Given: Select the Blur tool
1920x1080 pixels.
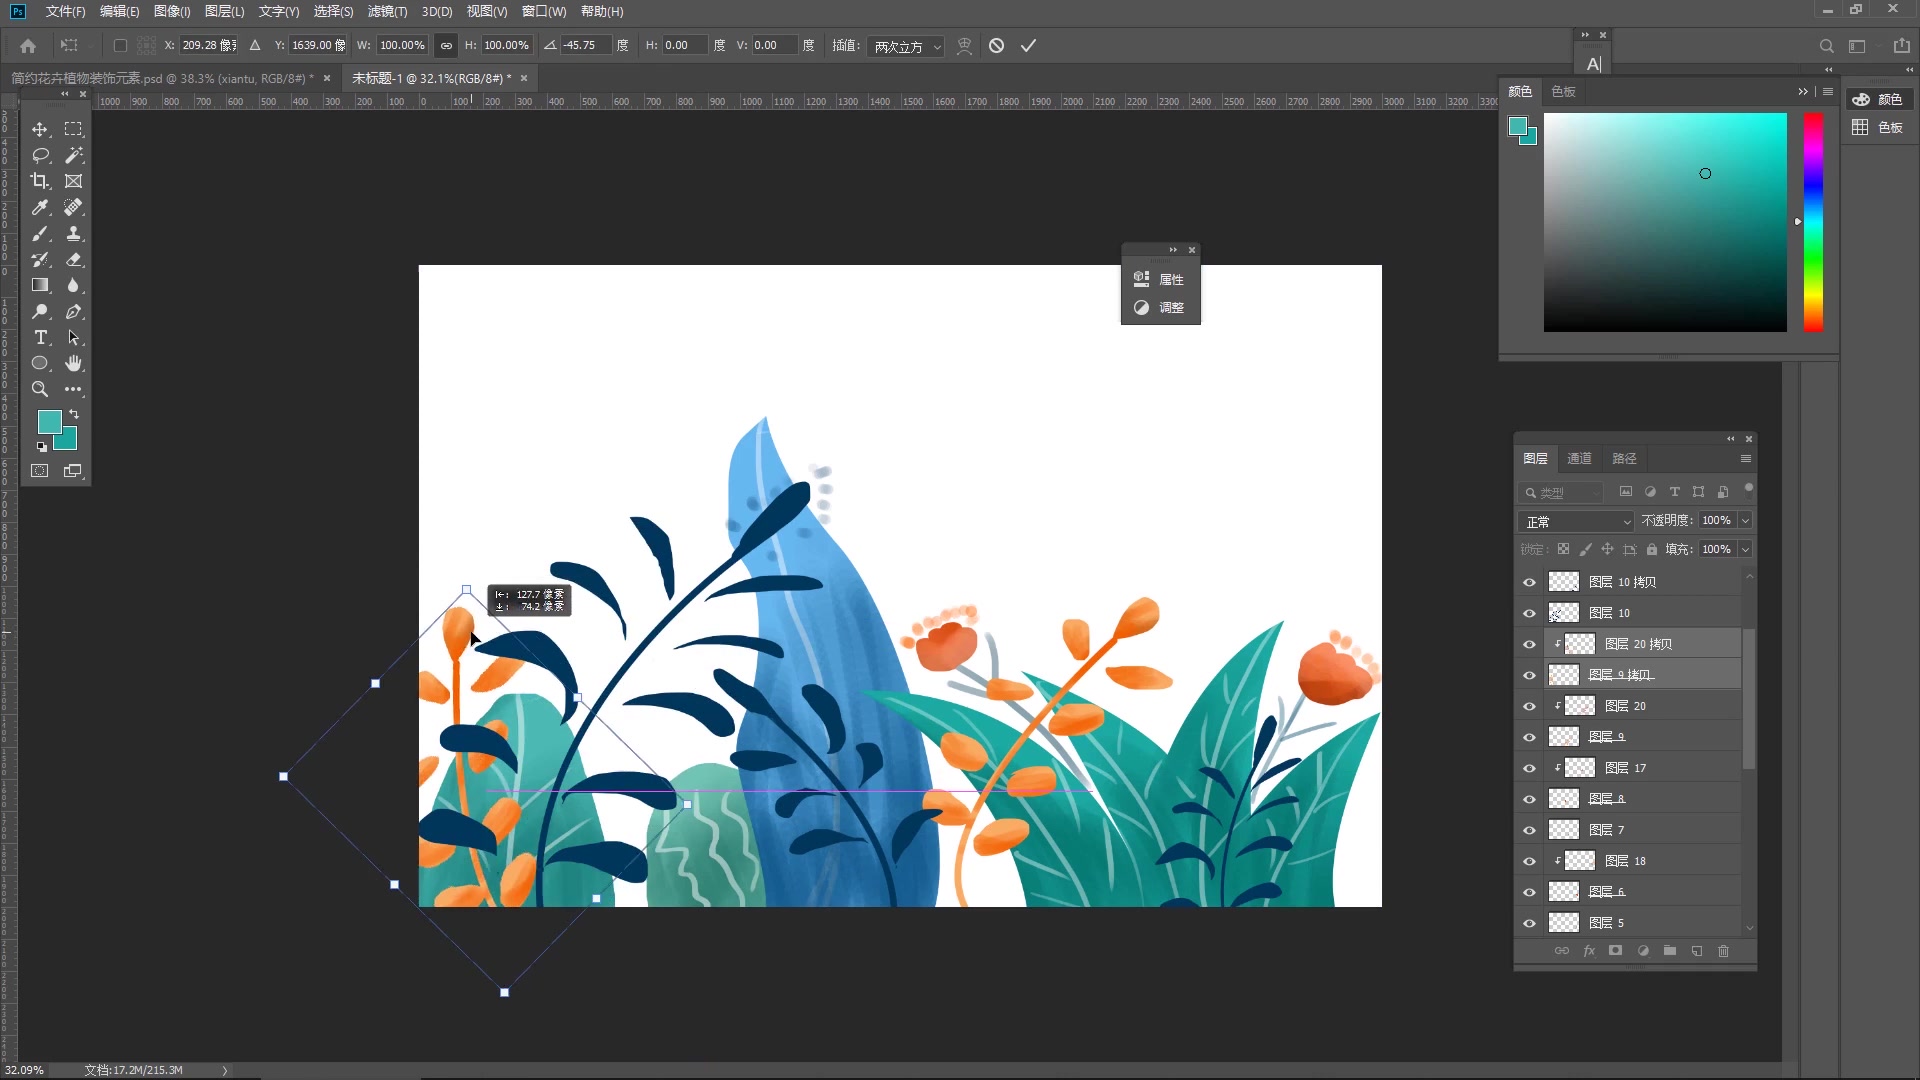Looking at the screenshot, I should pos(73,285).
